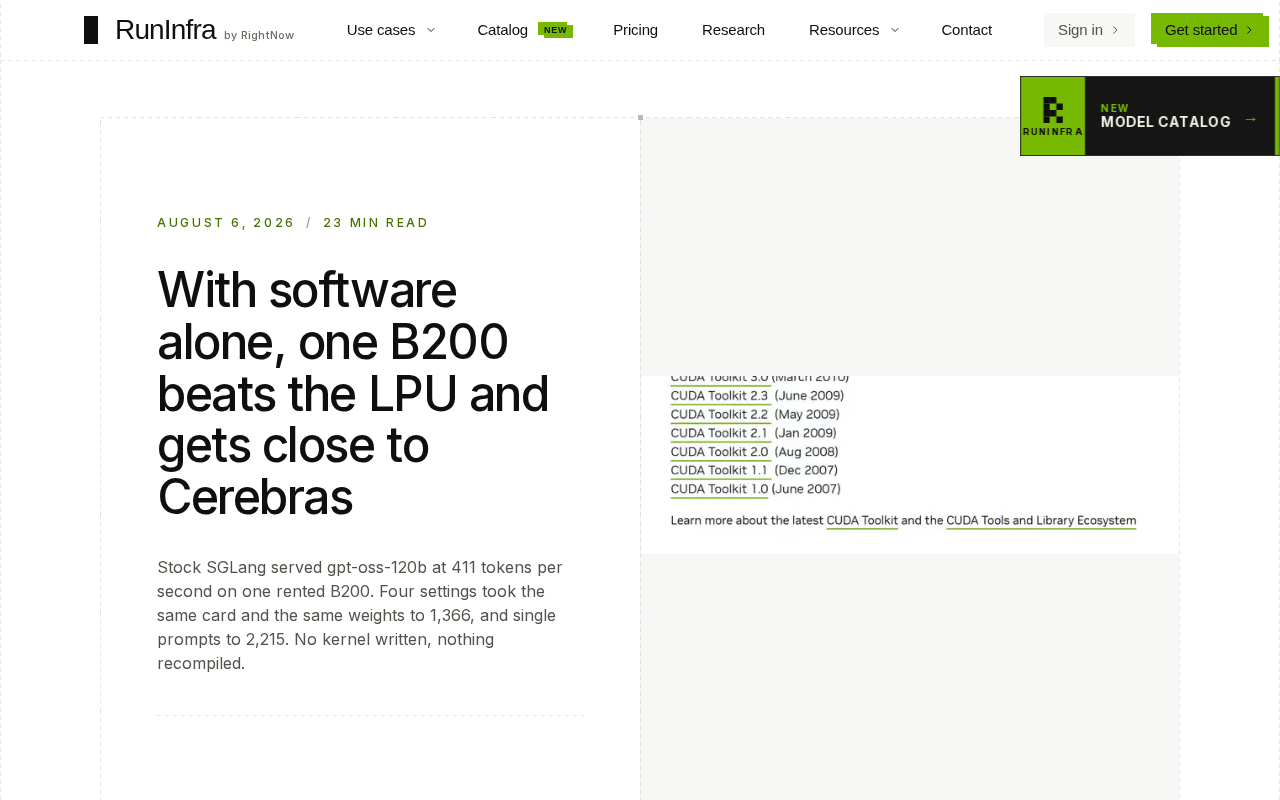Open the Research page
The width and height of the screenshot is (1280, 800).
[x=733, y=30]
